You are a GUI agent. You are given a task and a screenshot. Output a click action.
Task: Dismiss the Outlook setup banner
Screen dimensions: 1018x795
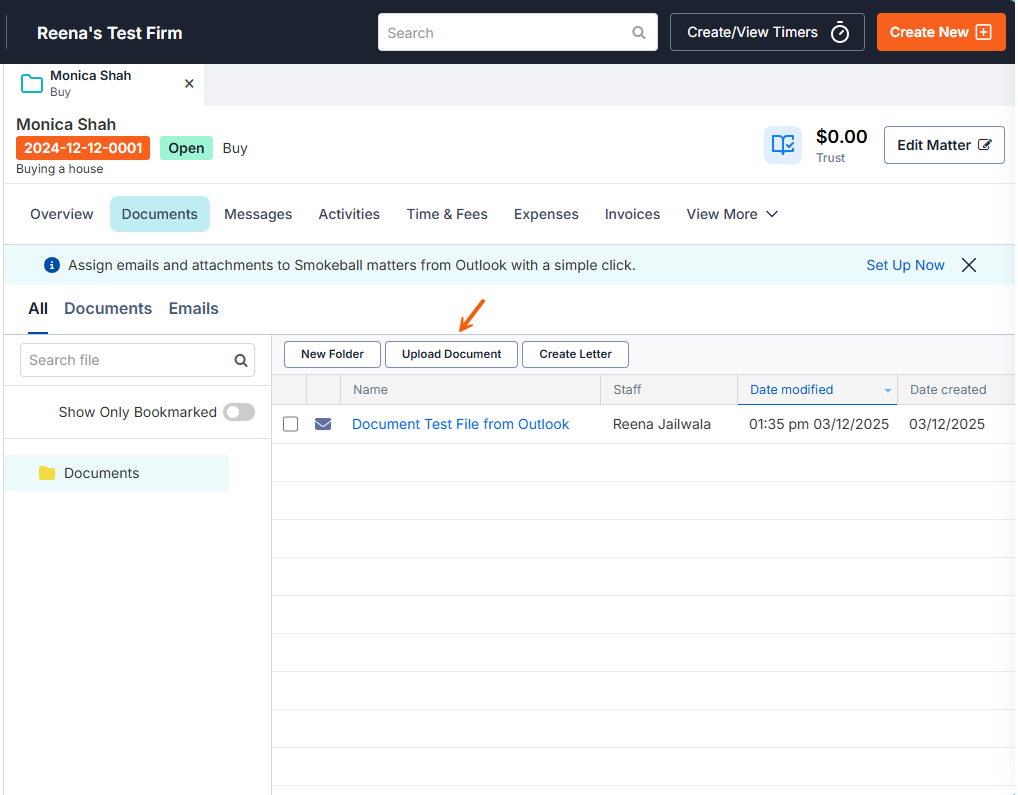click(969, 265)
